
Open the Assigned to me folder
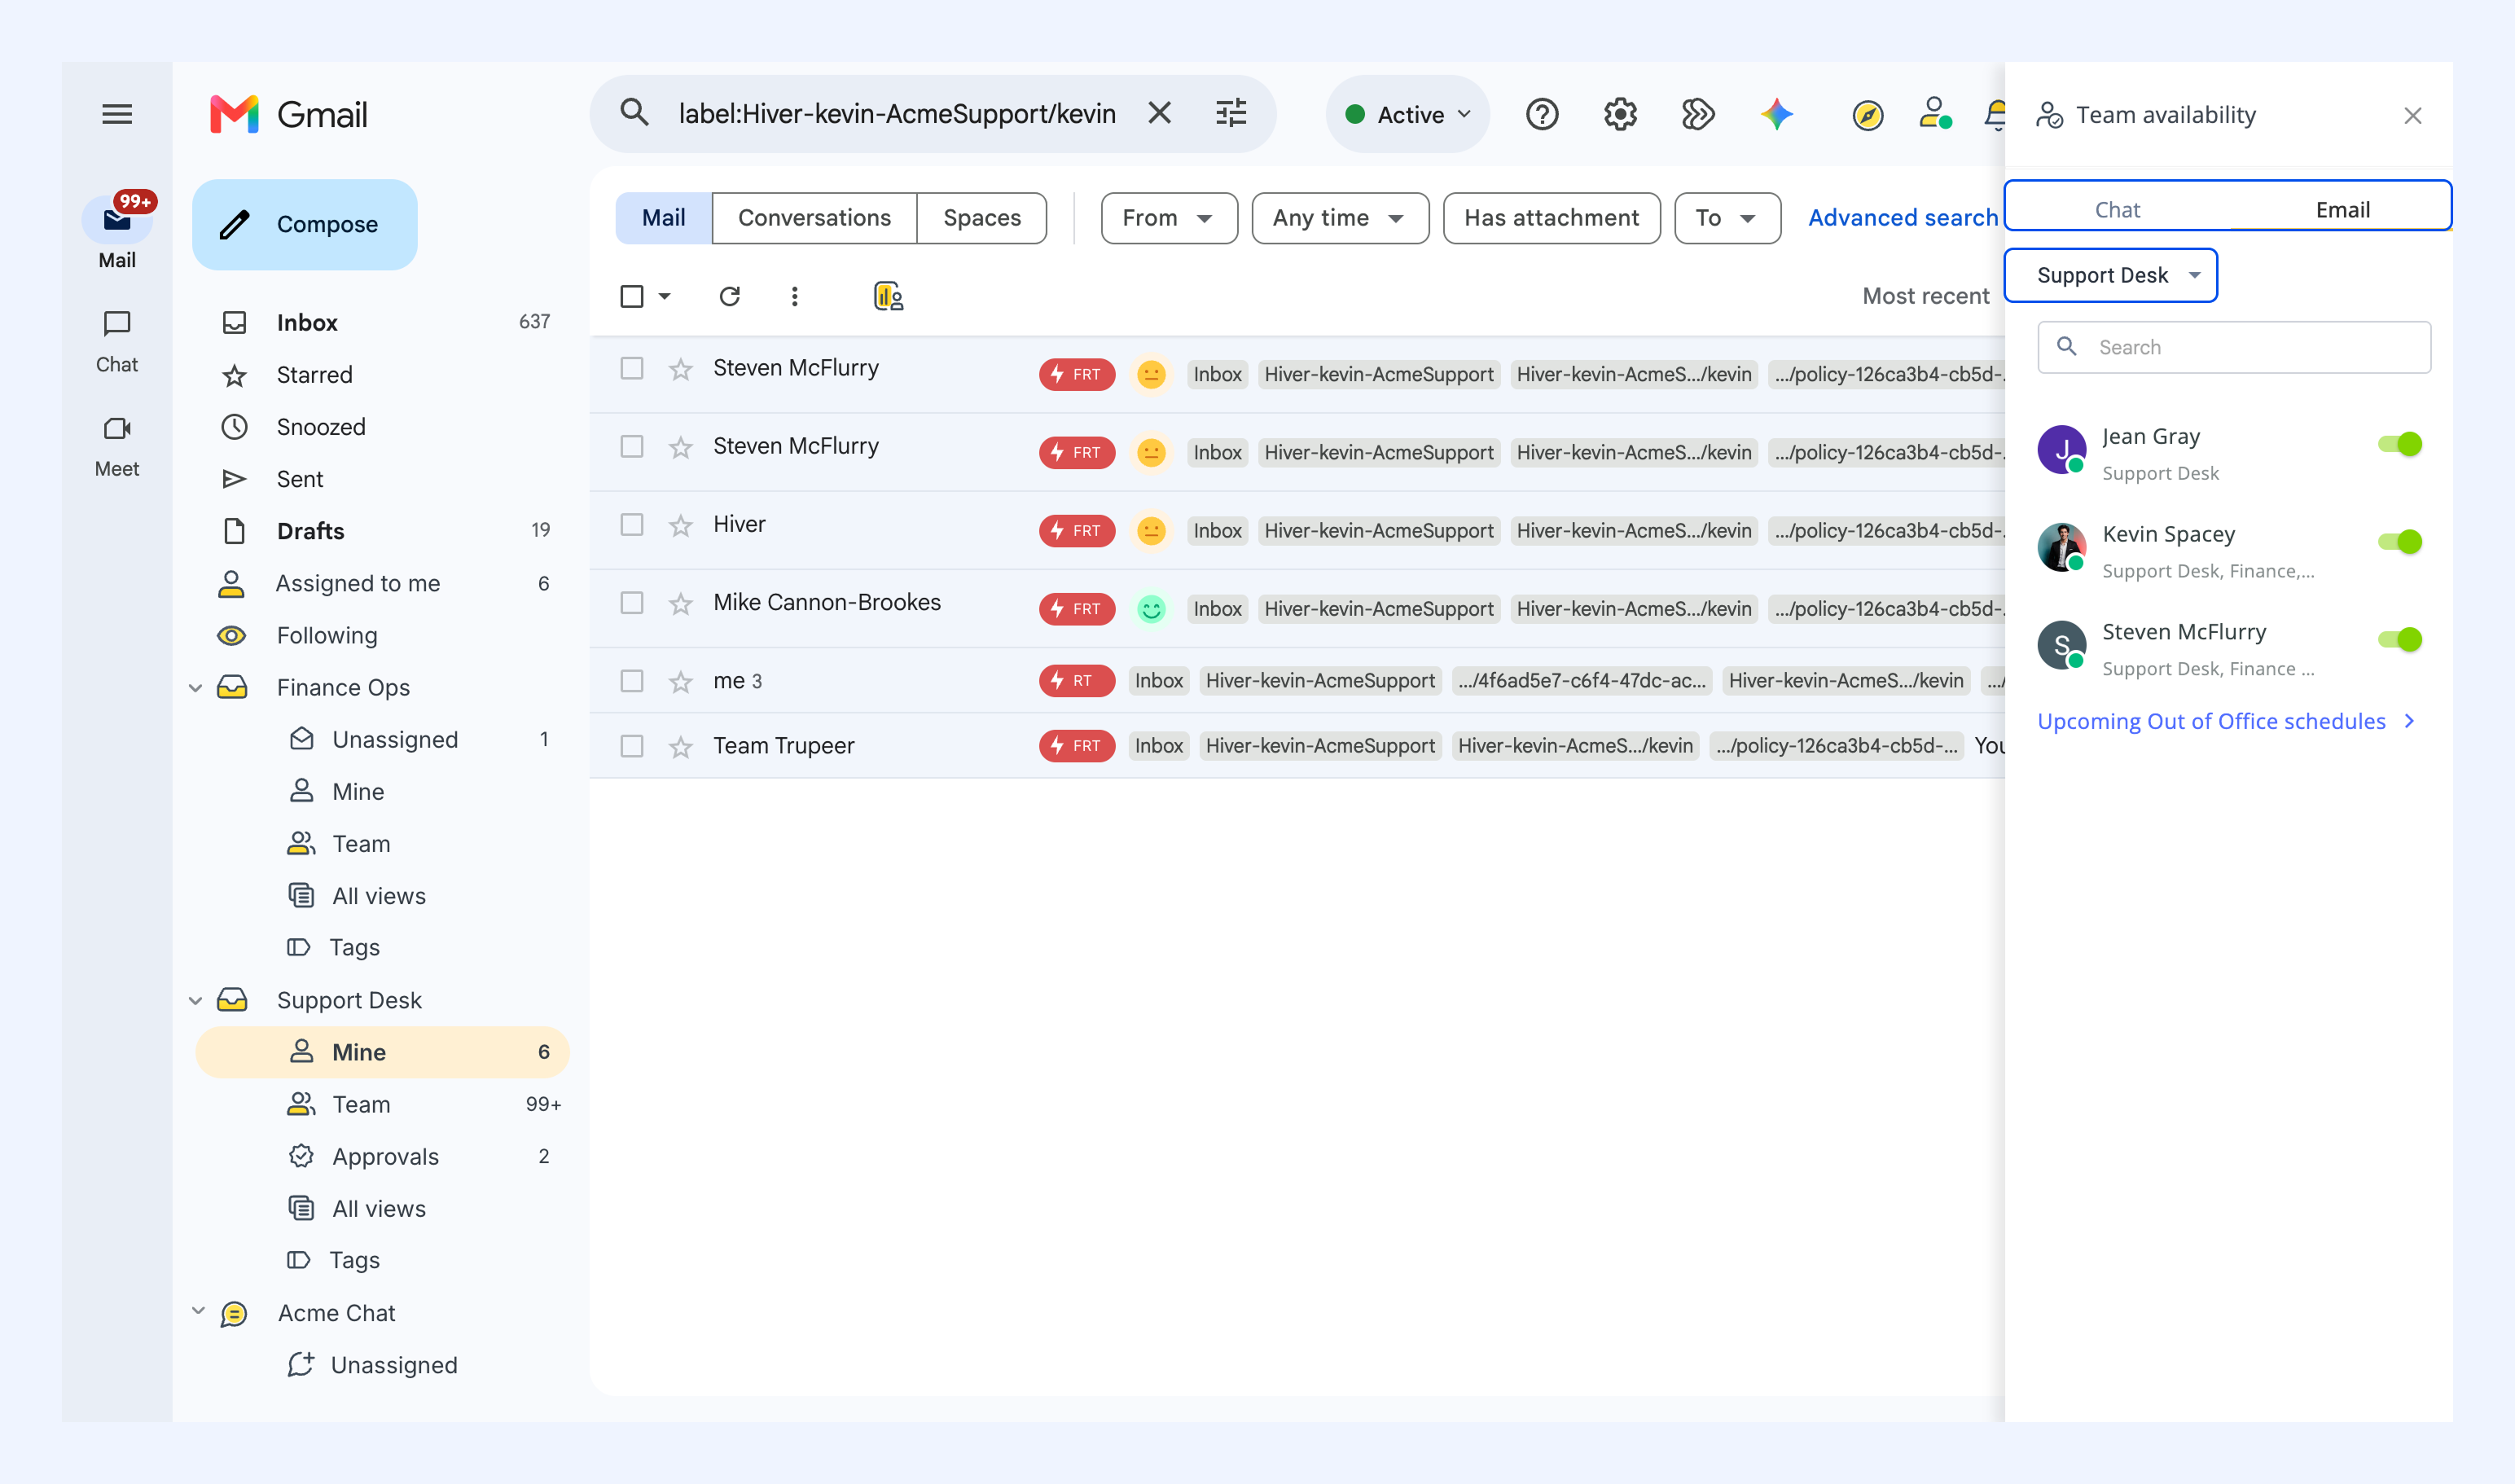click(382, 583)
